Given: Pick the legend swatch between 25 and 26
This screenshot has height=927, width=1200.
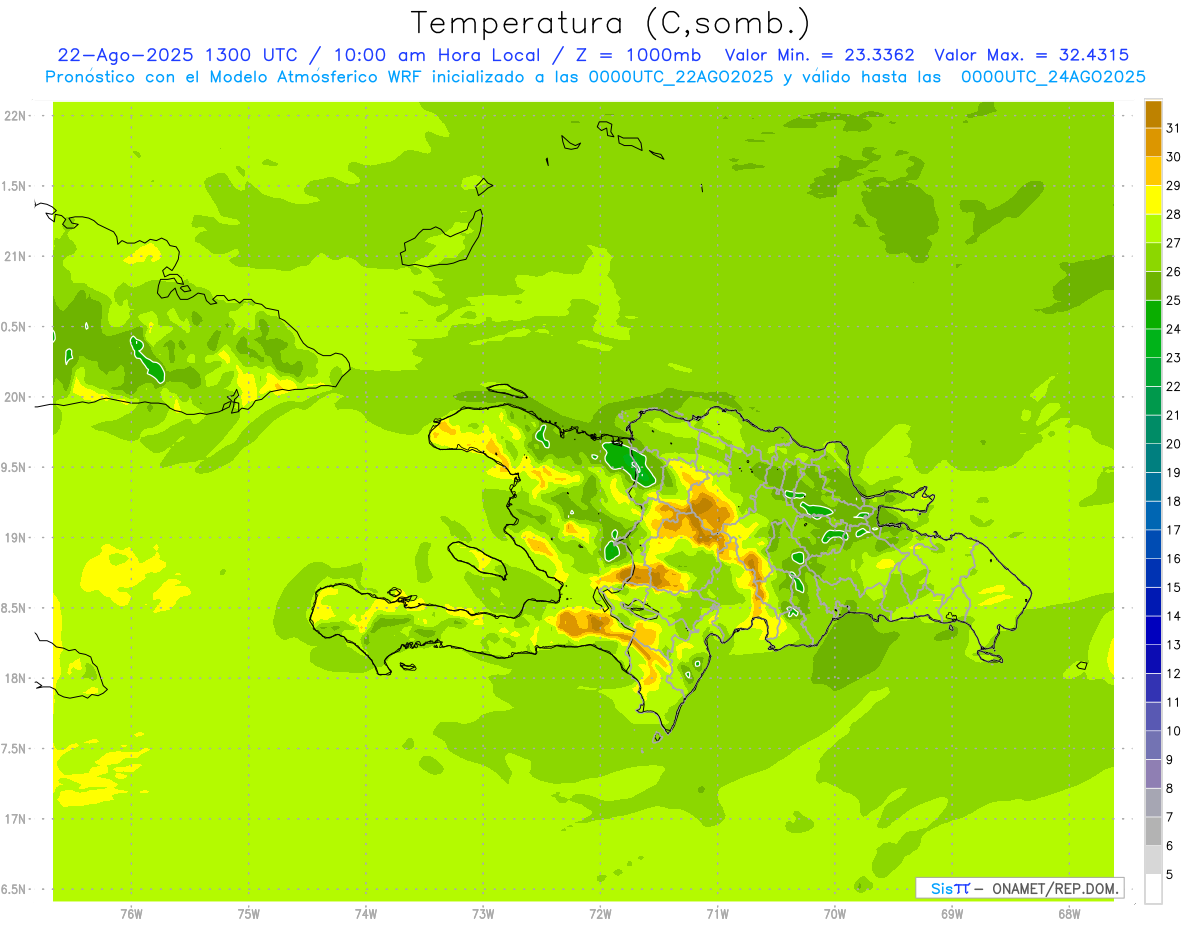Looking at the screenshot, I should click(x=1153, y=286).
